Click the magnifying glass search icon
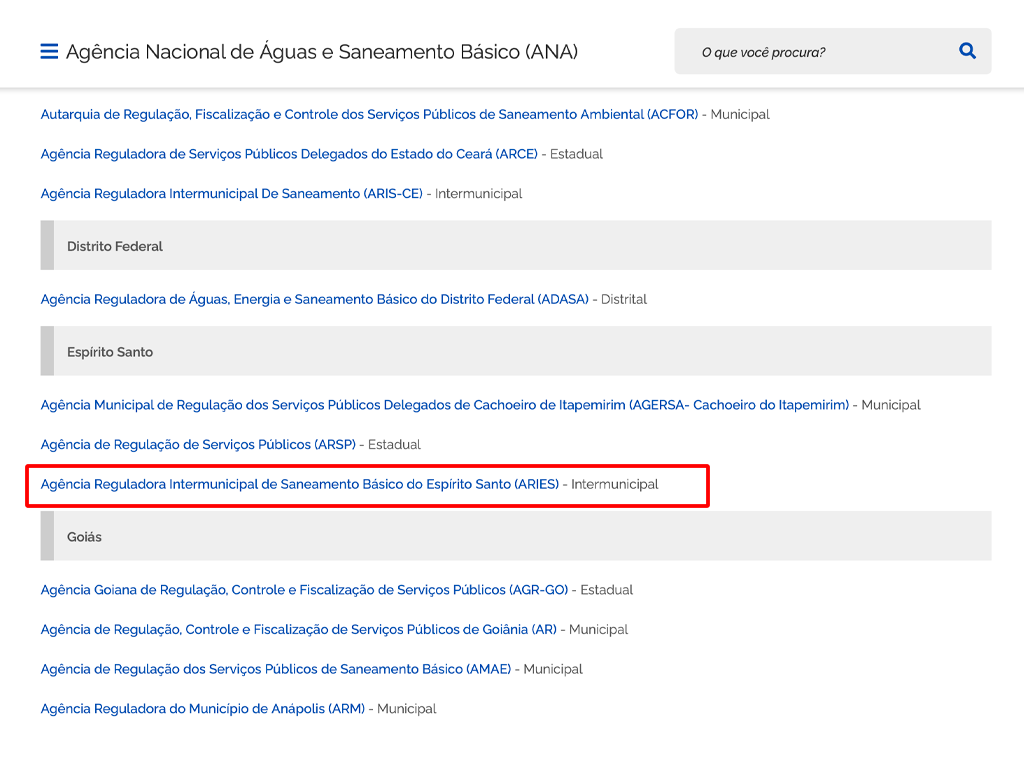This screenshot has width=1024, height=768. coord(967,51)
